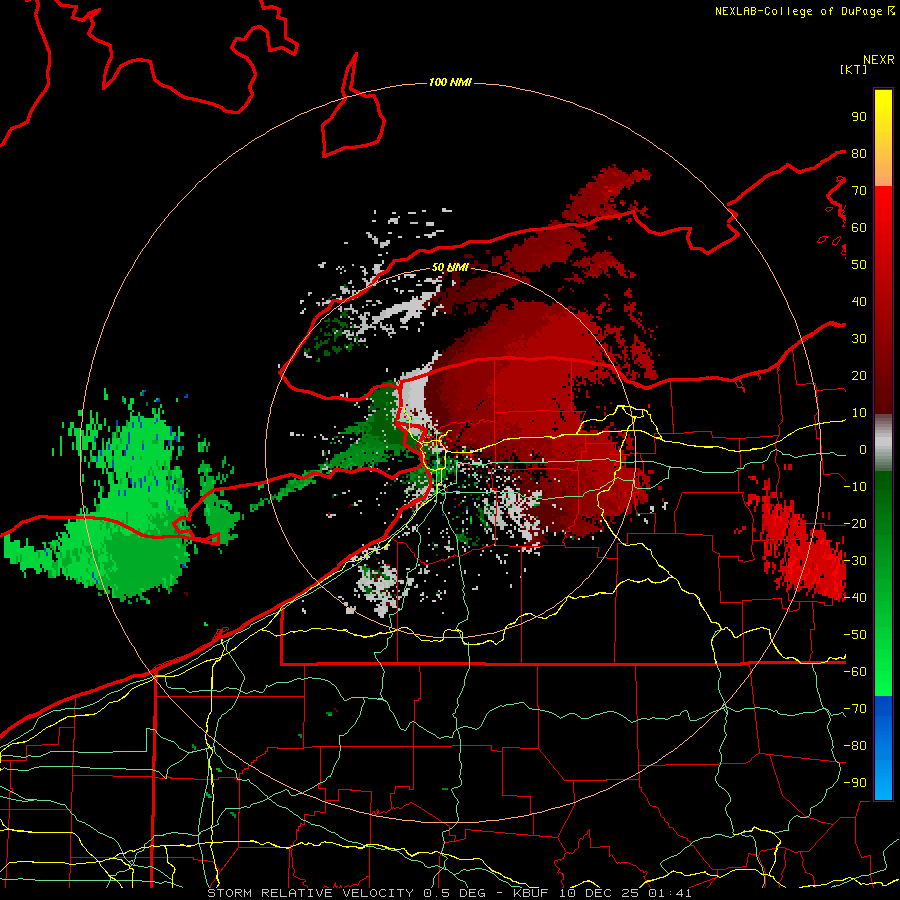
Task: Click the -50 scale value
Action: point(855,635)
